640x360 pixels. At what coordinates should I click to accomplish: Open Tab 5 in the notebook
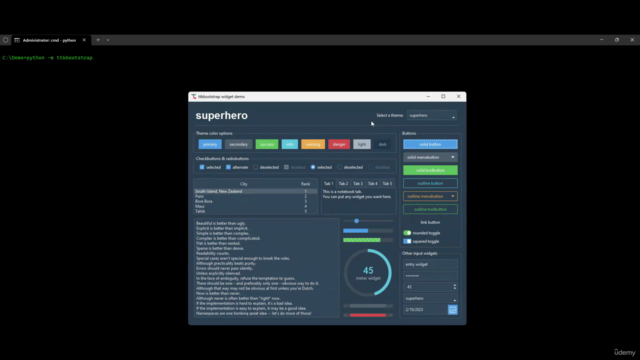pyautogui.click(x=387, y=184)
